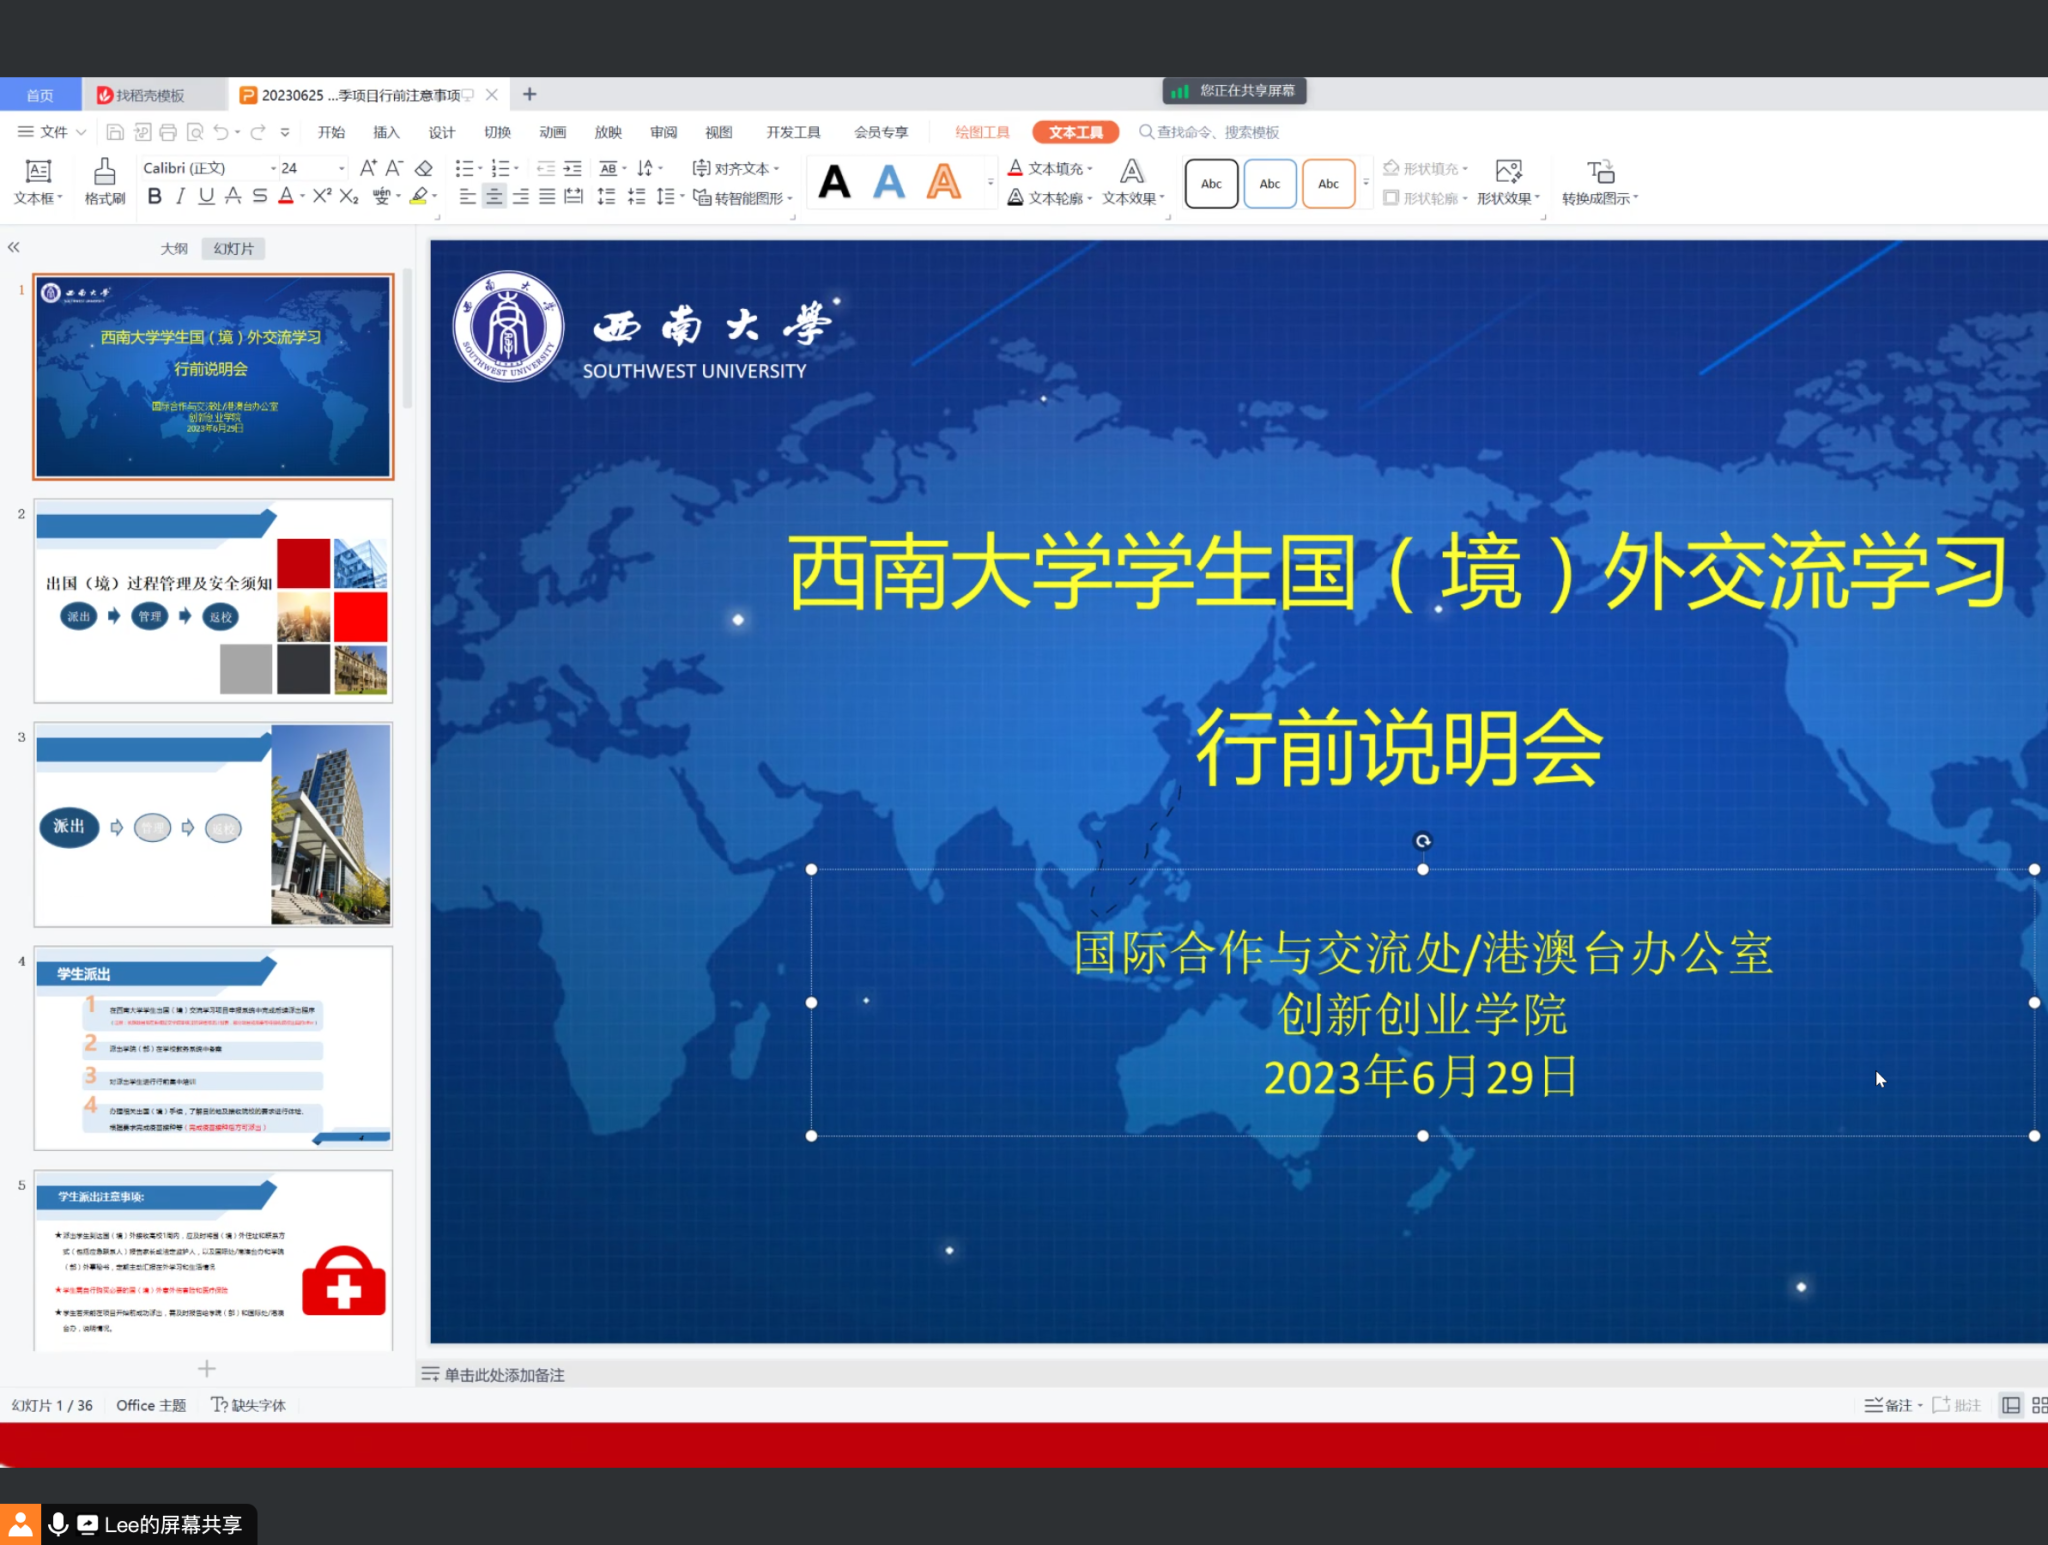Viewport: 2048px width, 1545px height.
Task: Expand the 文本填充 text fill dropdown
Action: 1091,168
